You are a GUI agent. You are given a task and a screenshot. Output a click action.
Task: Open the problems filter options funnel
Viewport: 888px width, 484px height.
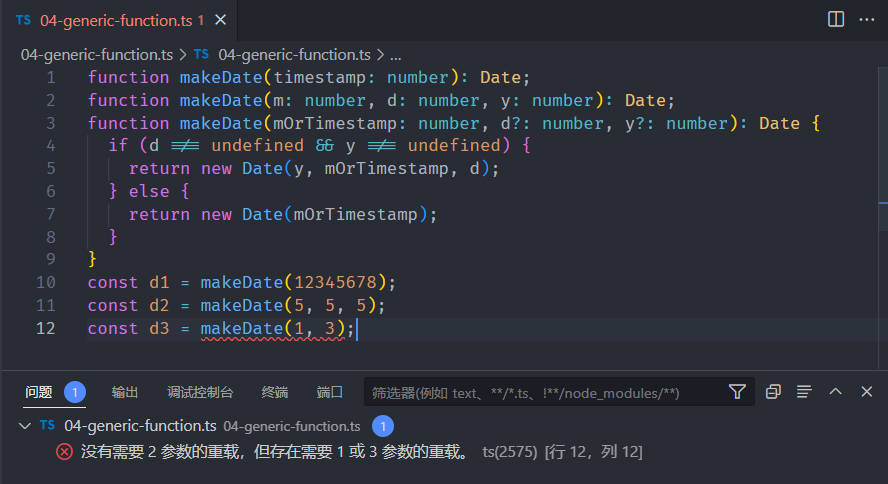tap(737, 392)
